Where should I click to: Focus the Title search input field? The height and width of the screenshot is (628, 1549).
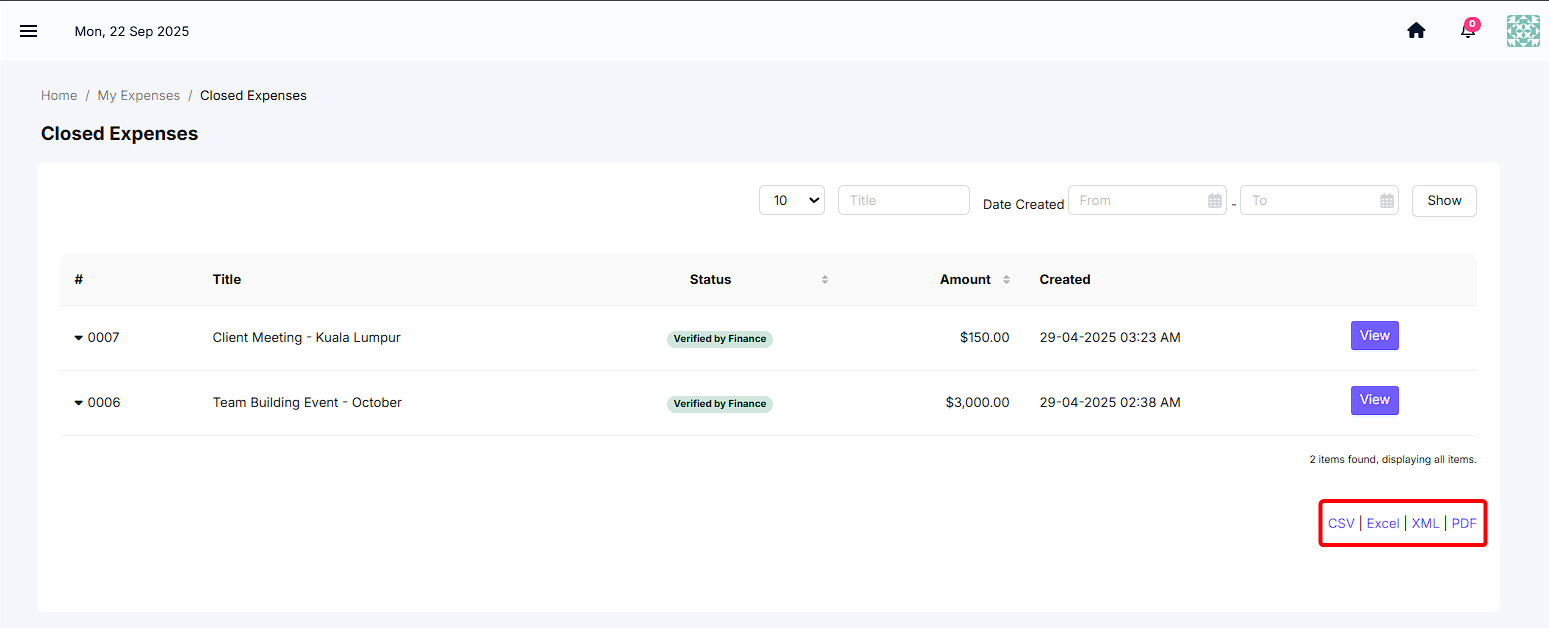[904, 200]
